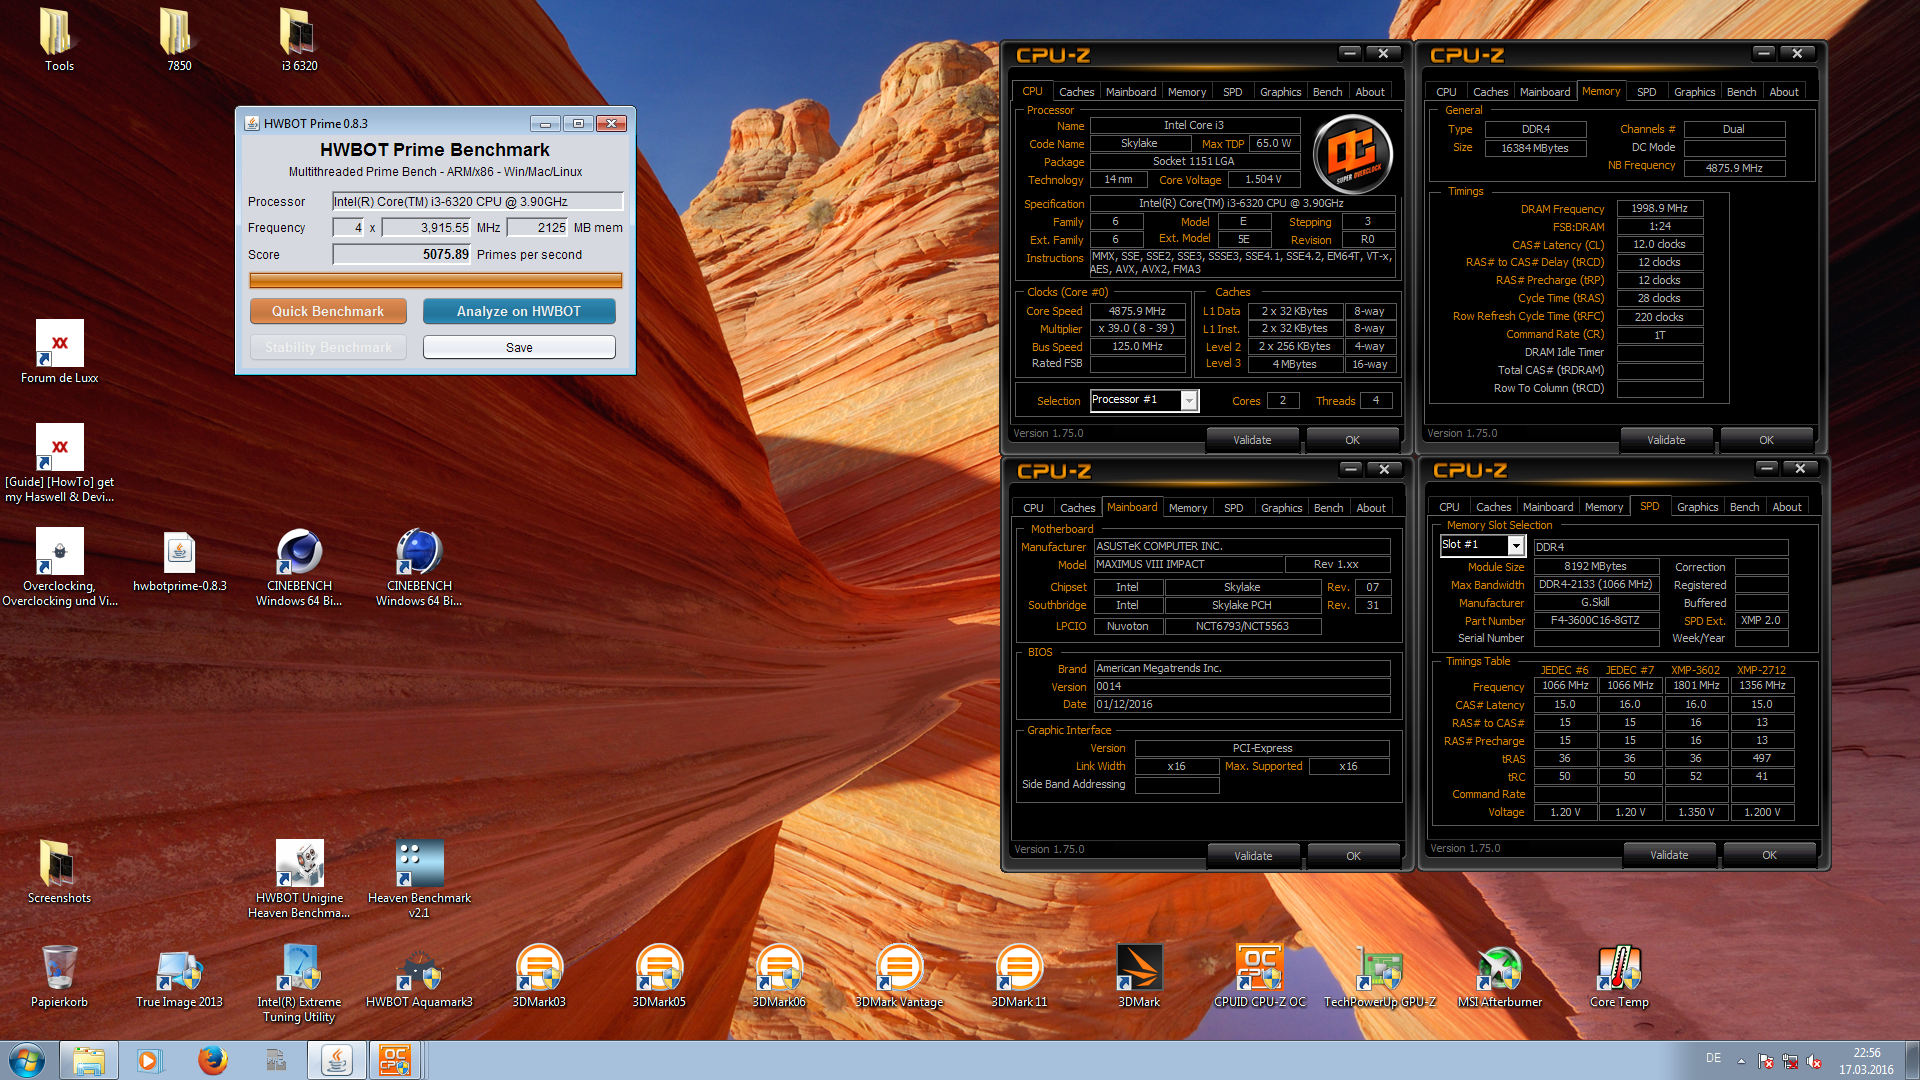
Task: Click the HWBOT Prime orange progress bar
Action: (x=436, y=281)
